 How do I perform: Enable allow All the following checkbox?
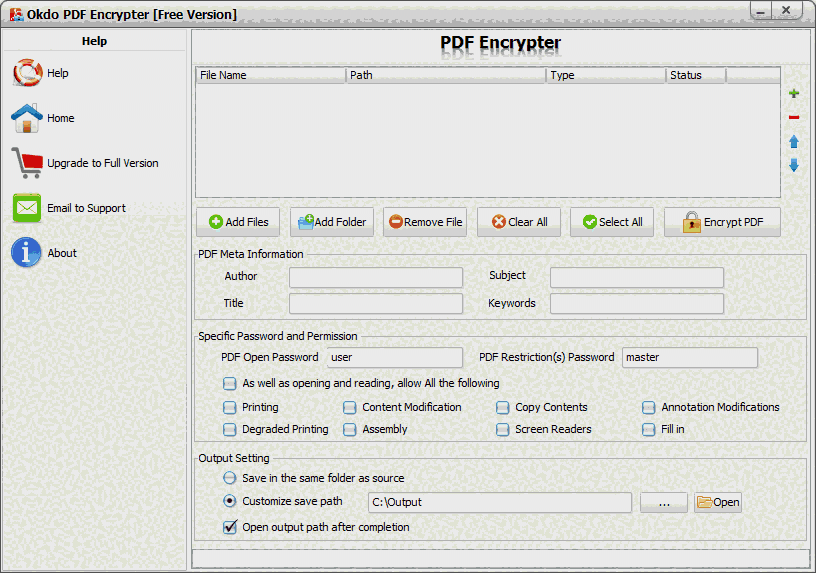point(230,384)
